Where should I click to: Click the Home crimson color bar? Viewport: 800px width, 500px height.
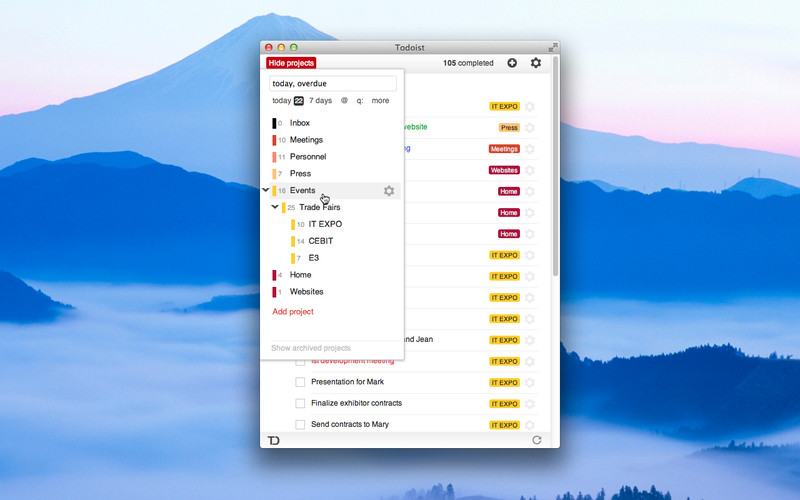274,275
